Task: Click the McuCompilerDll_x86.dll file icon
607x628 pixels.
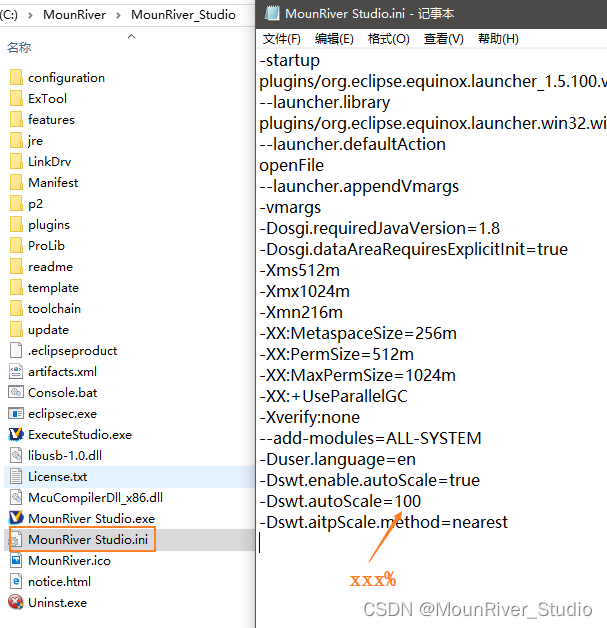Action: tap(16, 497)
